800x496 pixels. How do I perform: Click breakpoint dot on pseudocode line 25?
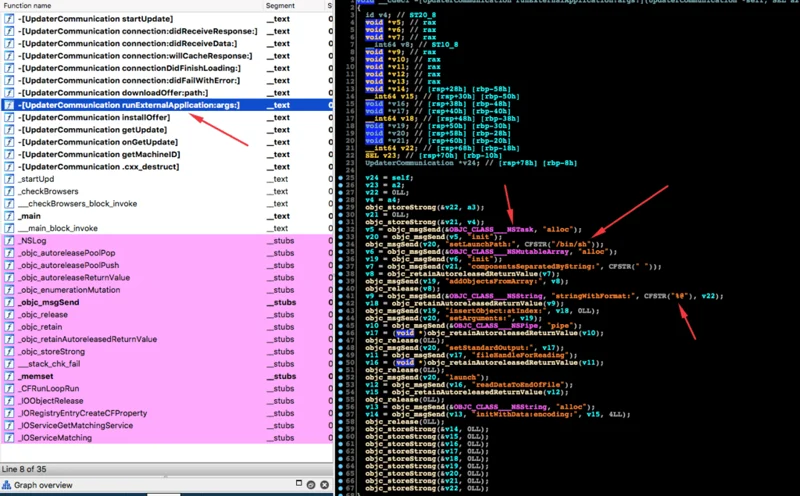point(340,178)
